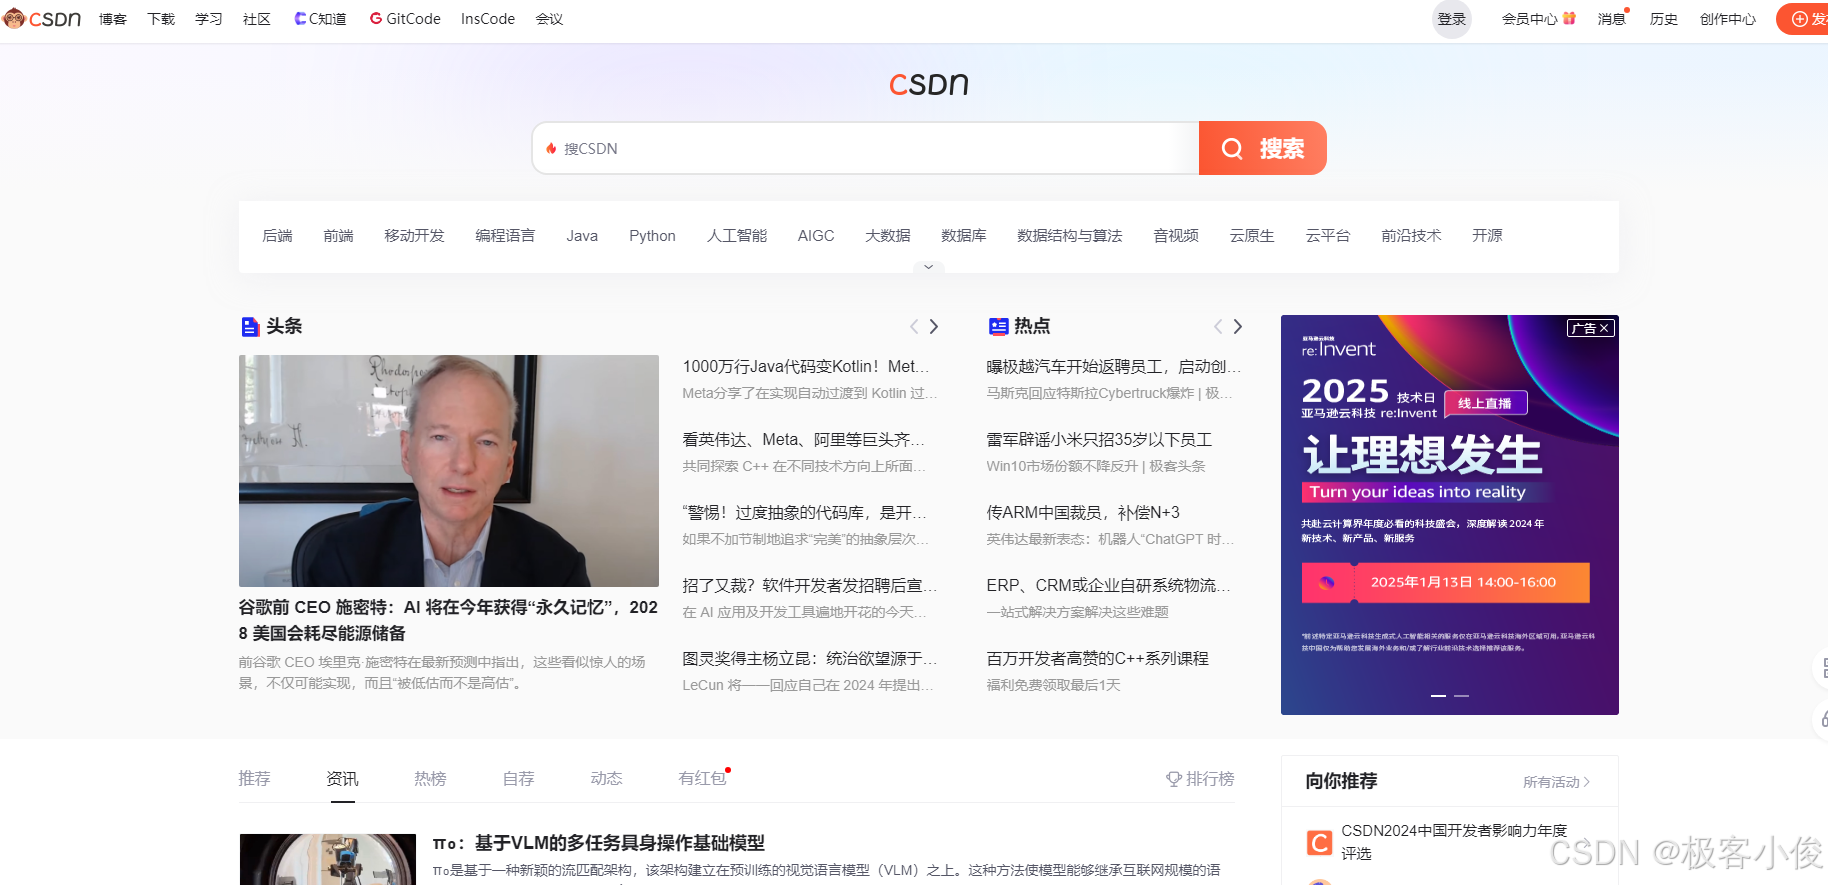
Task: Open hot topic 百万开发者高赞的C++系列课程
Action: pyautogui.click(x=1097, y=659)
